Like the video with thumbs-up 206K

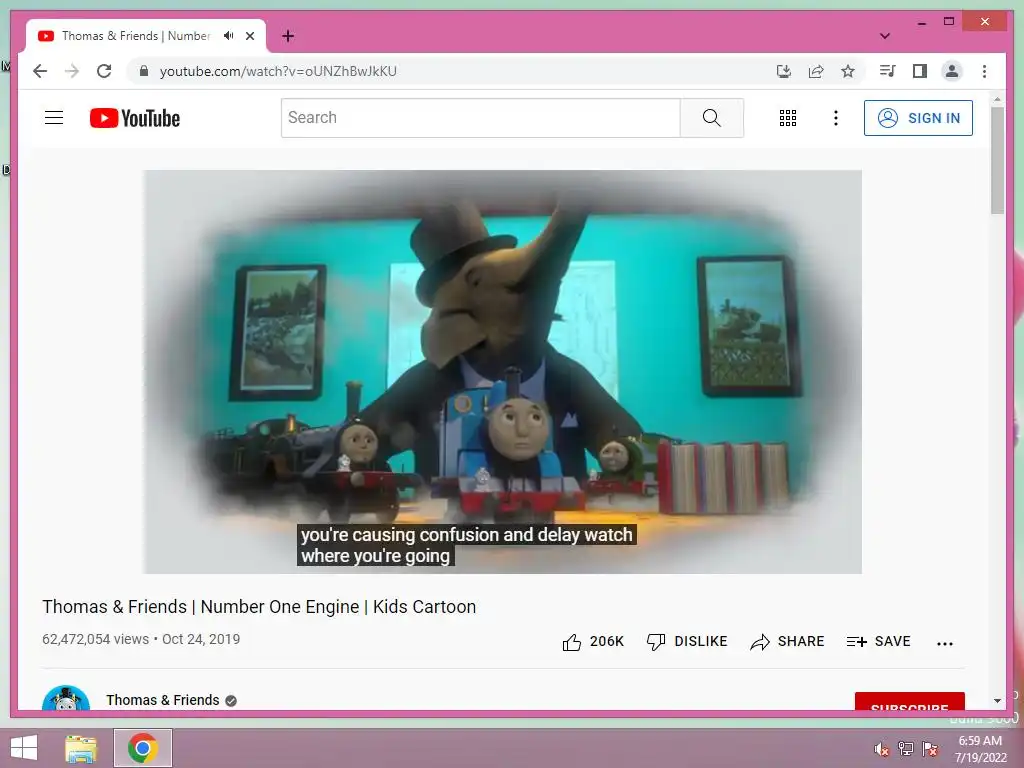593,642
